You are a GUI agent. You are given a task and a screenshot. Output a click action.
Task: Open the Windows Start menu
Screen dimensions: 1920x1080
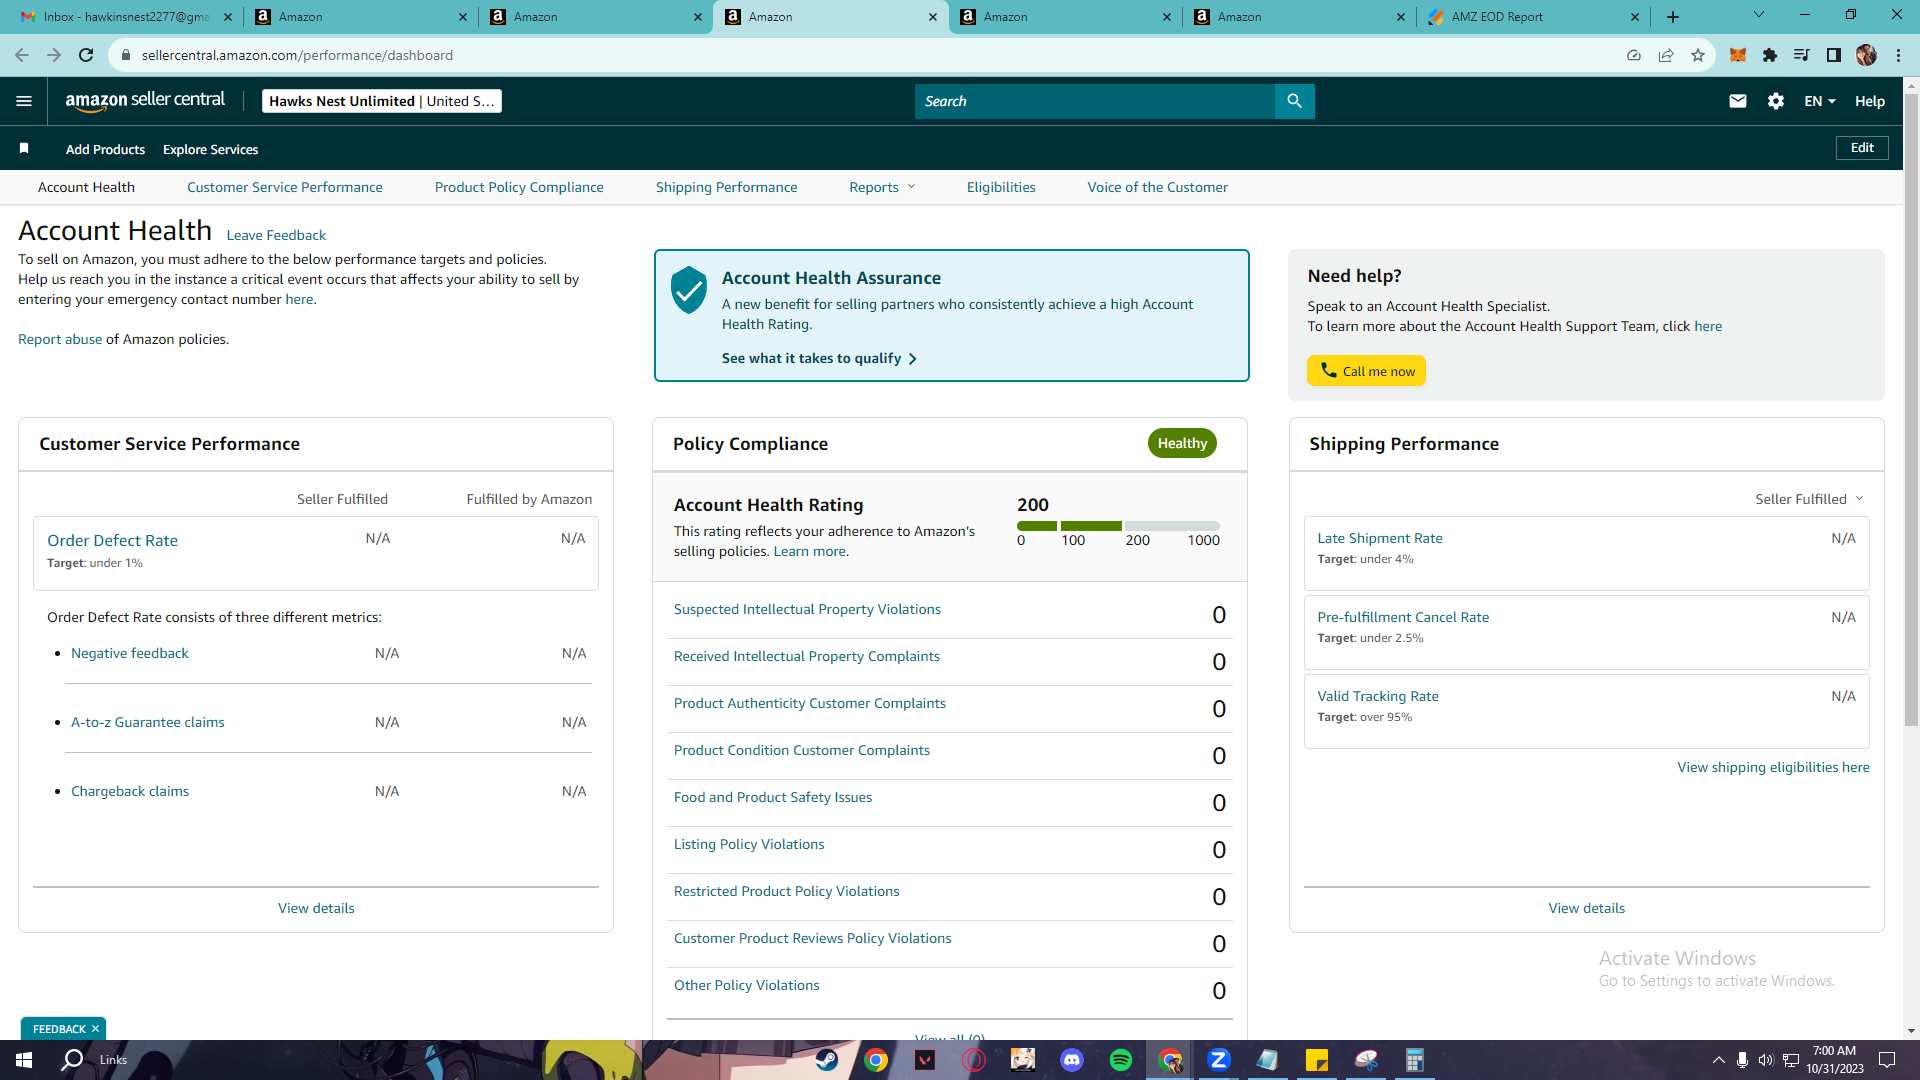coord(24,1060)
